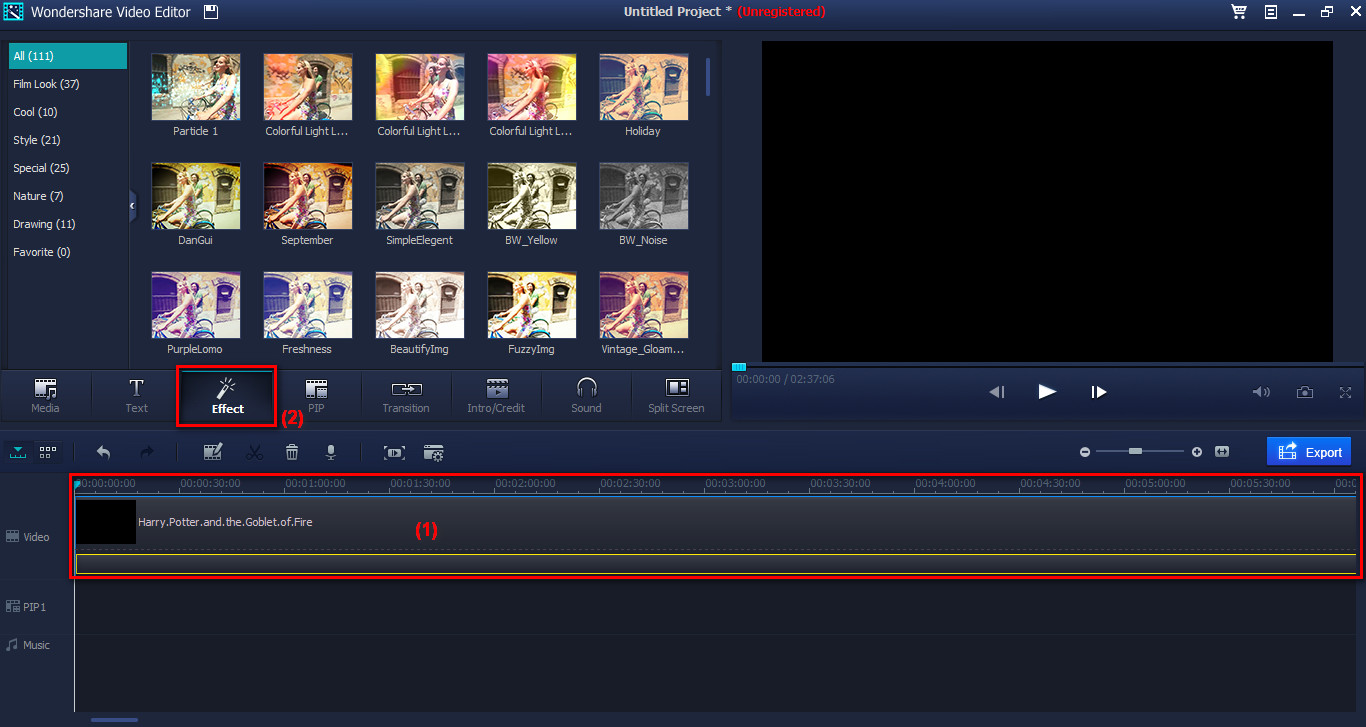Collapse the effects library panel

point(131,206)
